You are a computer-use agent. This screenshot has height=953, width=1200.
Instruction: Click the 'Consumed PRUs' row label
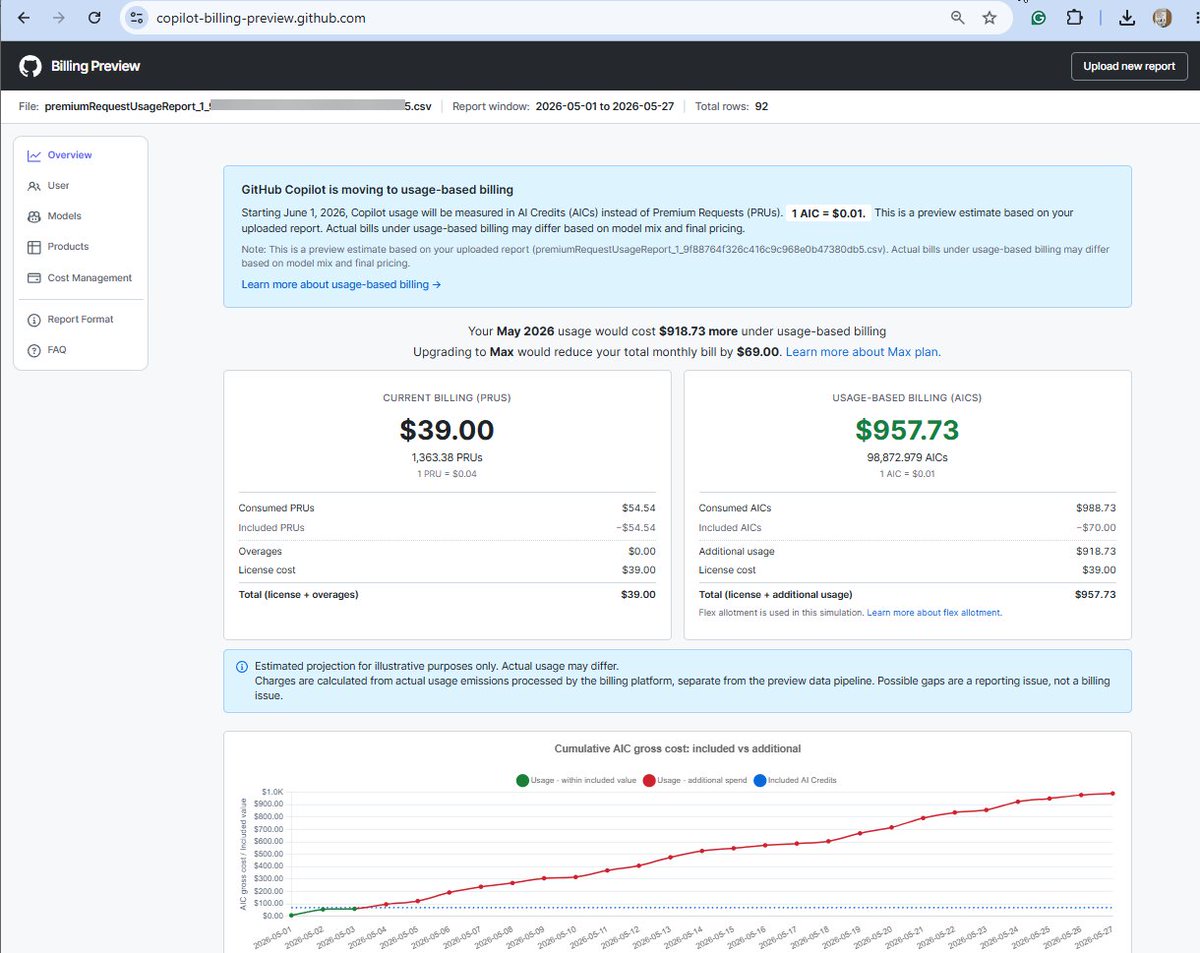(276, 508)
